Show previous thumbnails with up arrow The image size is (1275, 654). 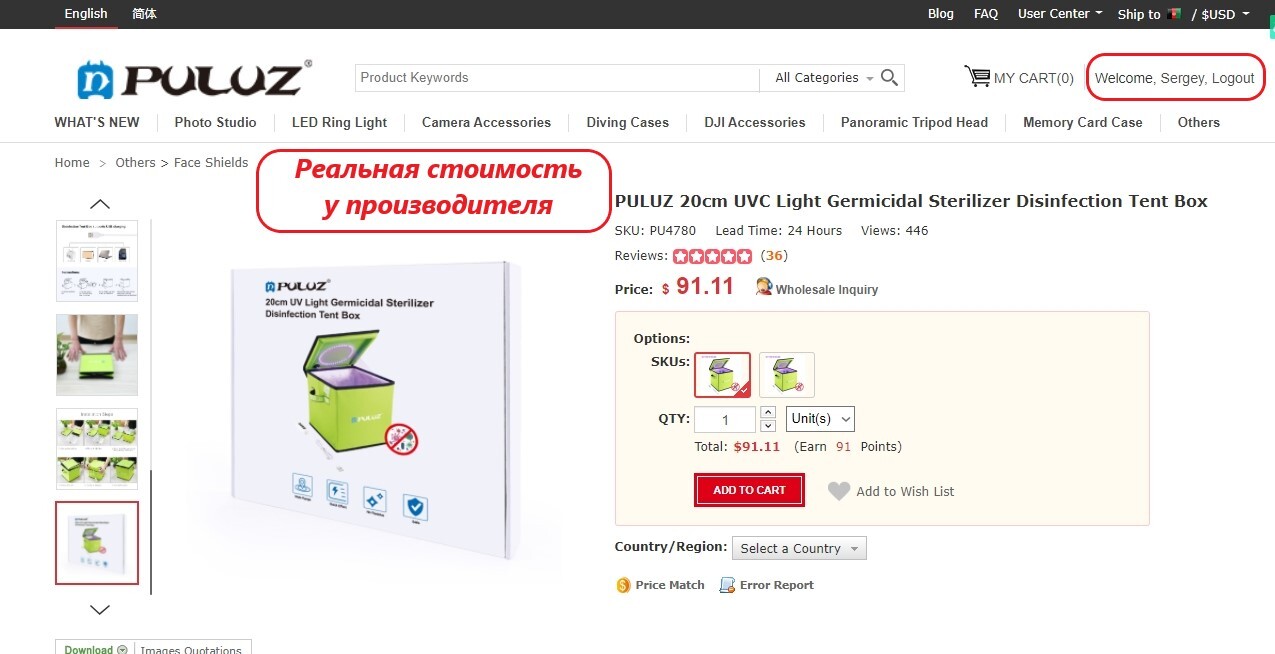(x=100, y=204)
